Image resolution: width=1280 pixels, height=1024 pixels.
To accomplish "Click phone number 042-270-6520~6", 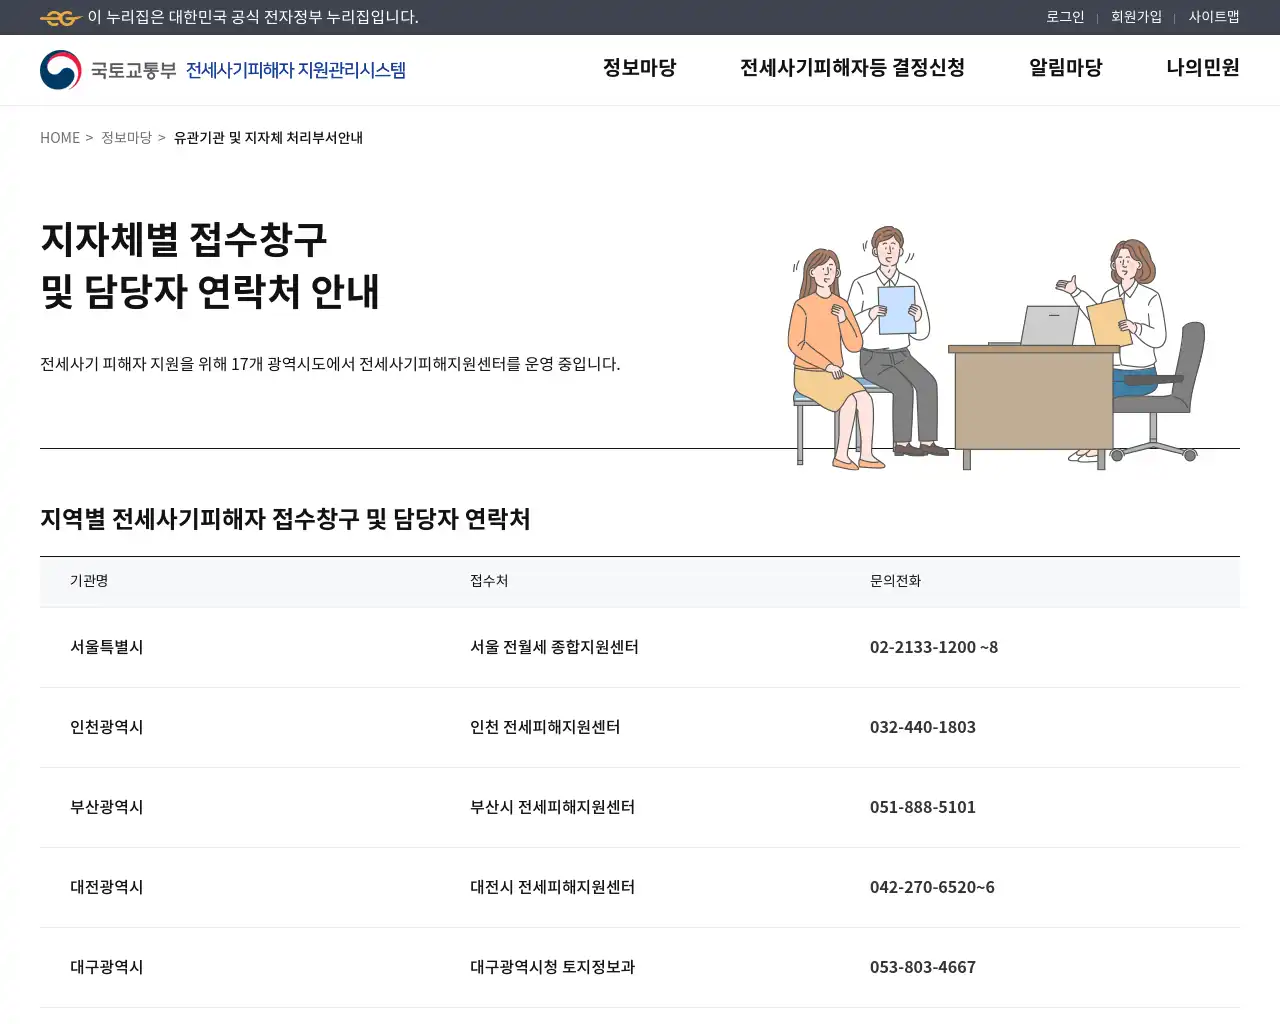I will [x=932, y=887].
